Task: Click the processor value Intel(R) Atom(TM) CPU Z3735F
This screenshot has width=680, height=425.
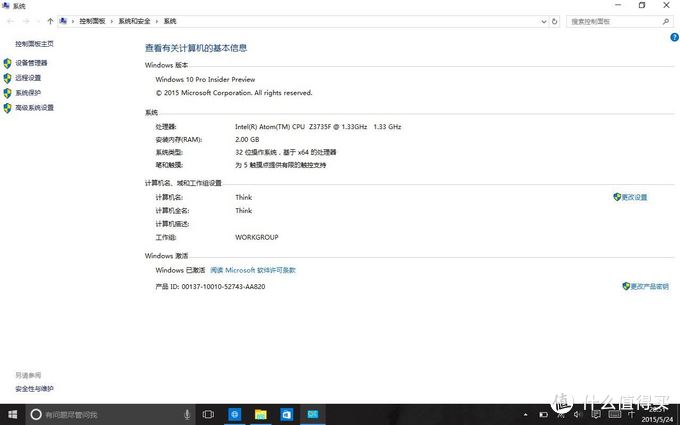Action: point(318,127)
